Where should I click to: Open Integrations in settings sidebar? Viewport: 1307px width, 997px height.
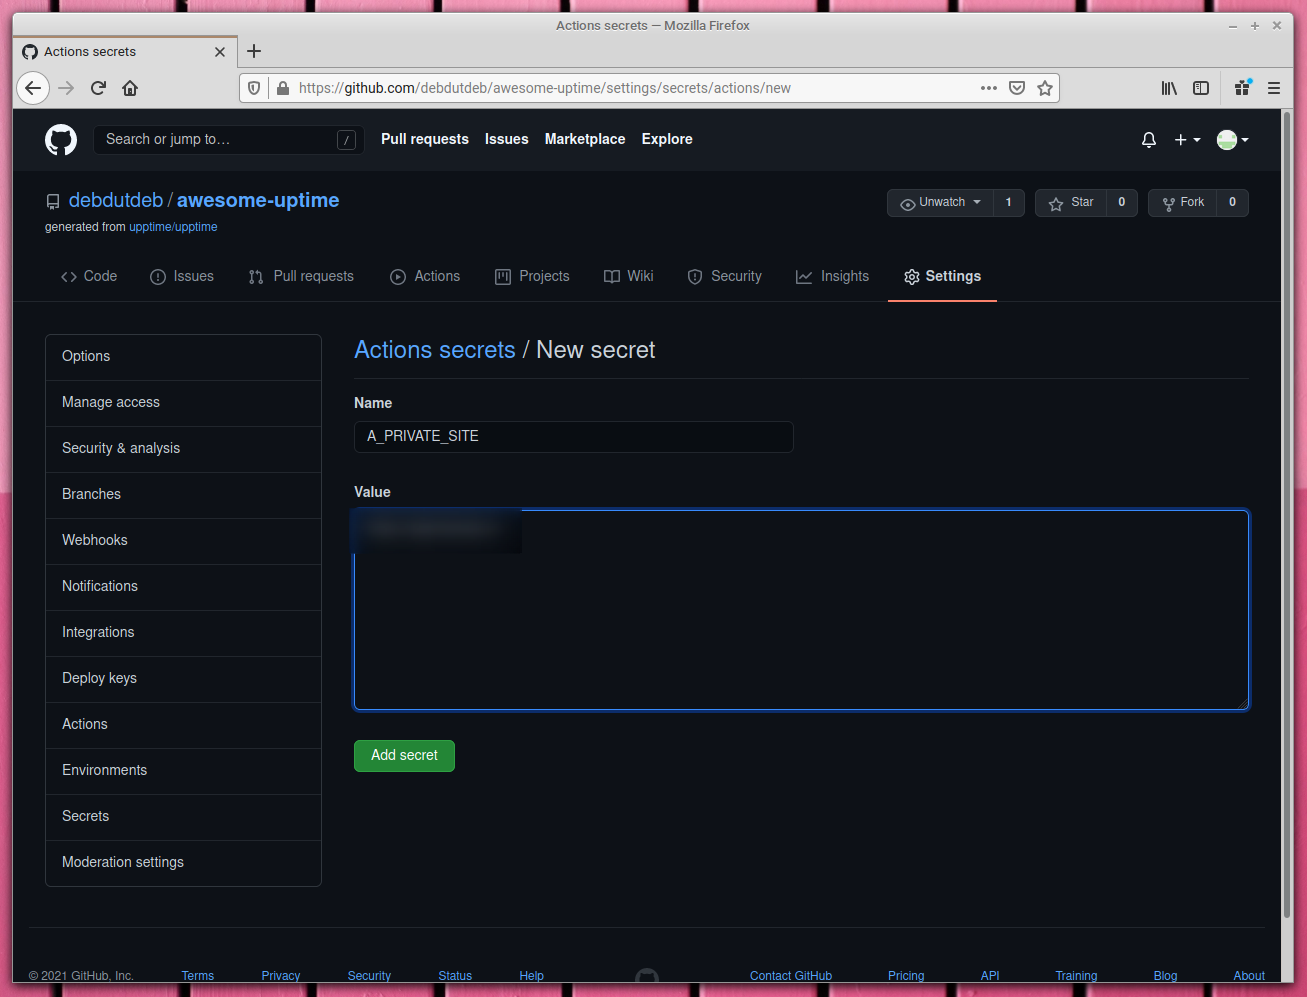pos(183,633)
